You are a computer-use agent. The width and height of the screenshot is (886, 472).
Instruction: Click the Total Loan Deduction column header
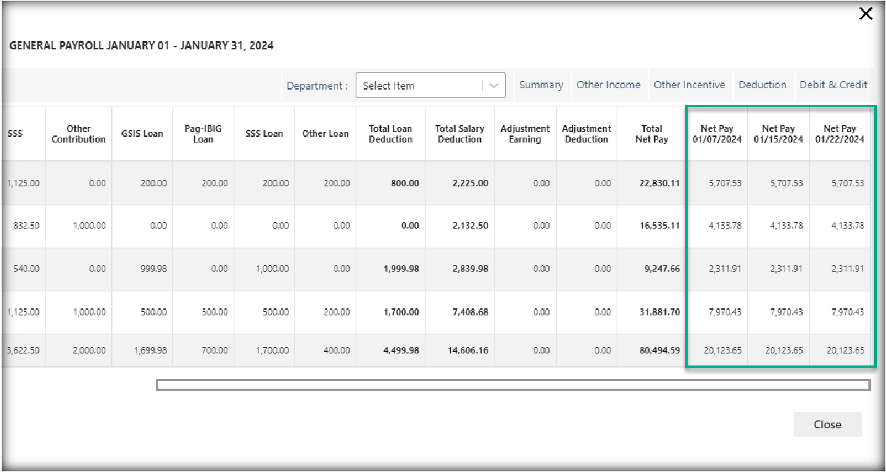coord(390,134)
